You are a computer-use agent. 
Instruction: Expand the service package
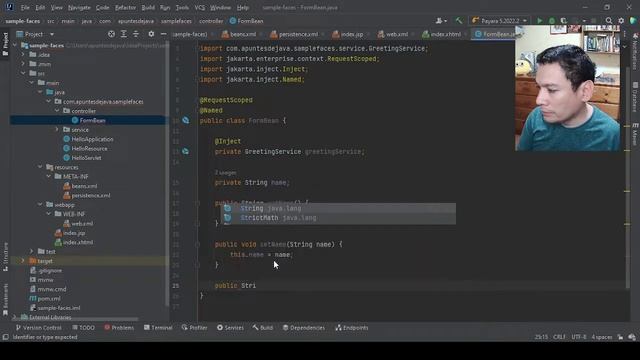[57, 129]
